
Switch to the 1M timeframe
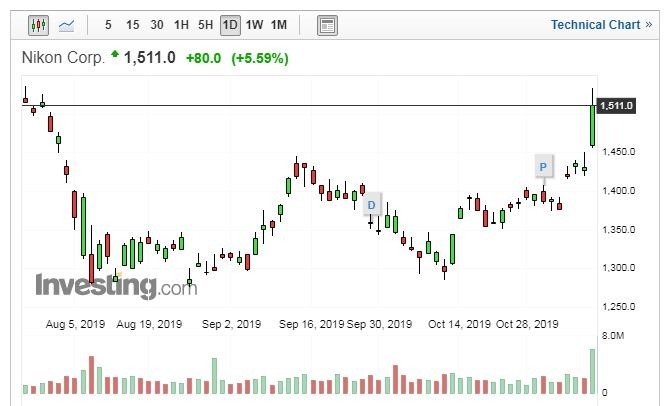pyautogui.click(x=279, y=25)
